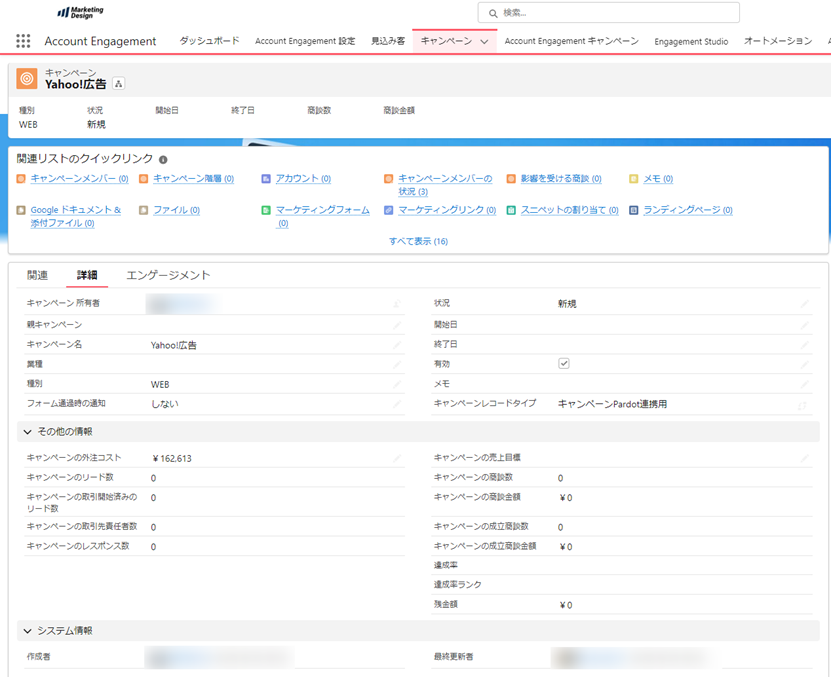The width and height of the screenshot is (831, 677).
Task: Switch to the エンゲージメント tab
Action: pyautogui.click(x=168, y=275)
